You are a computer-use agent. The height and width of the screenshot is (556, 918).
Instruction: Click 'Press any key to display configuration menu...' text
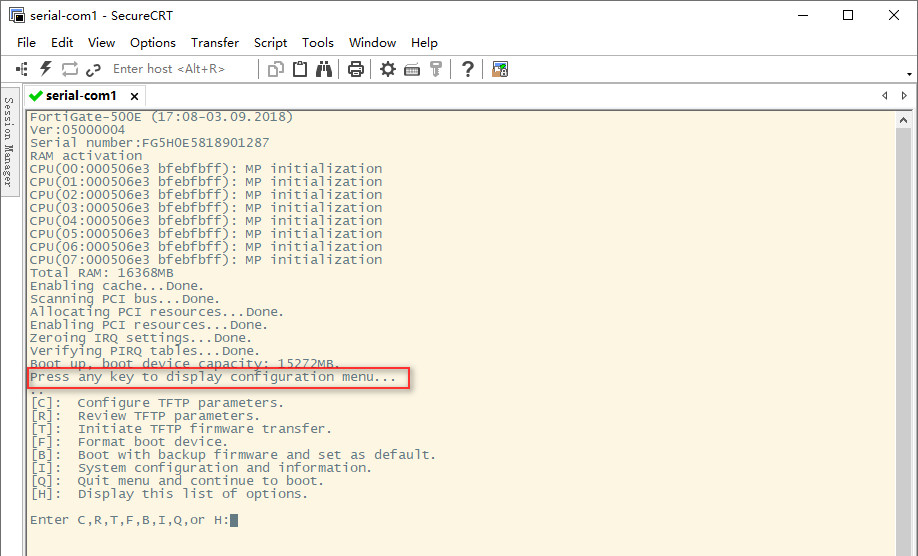213,377
